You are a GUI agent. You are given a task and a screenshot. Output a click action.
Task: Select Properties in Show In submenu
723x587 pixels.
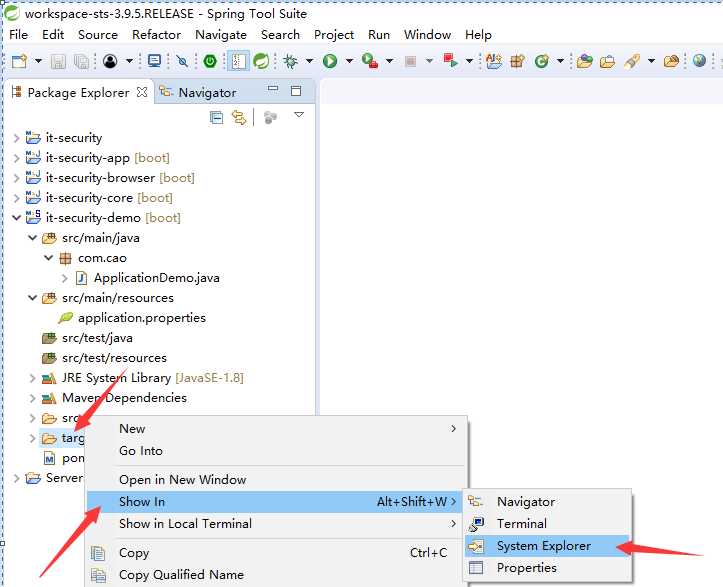(547, 568)
